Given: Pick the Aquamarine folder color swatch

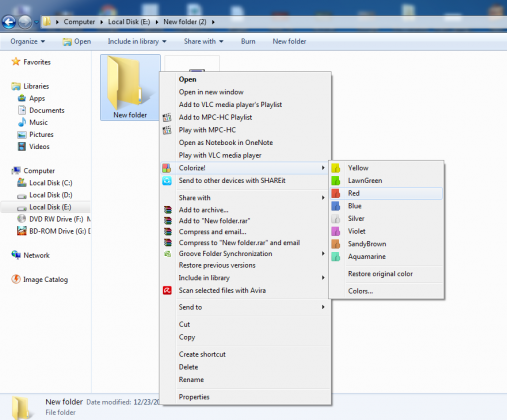Looking at the screenshot, I should 335,257.
